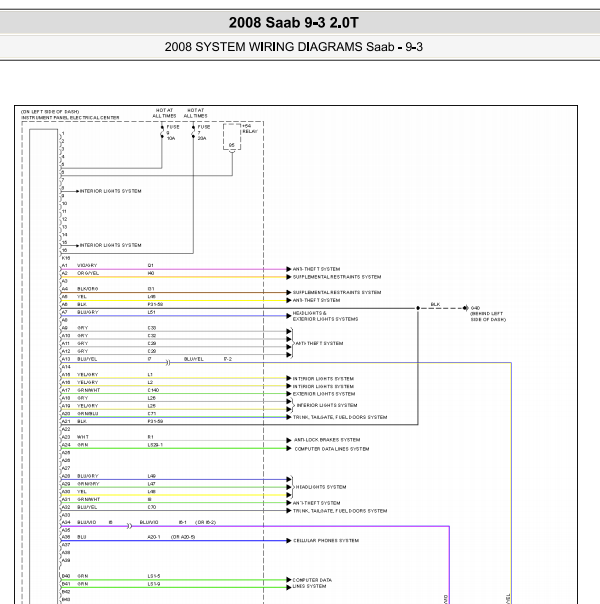Click the "EXTERIOR LIGHTS SYSTEM" label on A17
The height and width of the screenshot is (604, 600).
pyautogui.click(x=324, y=394)
